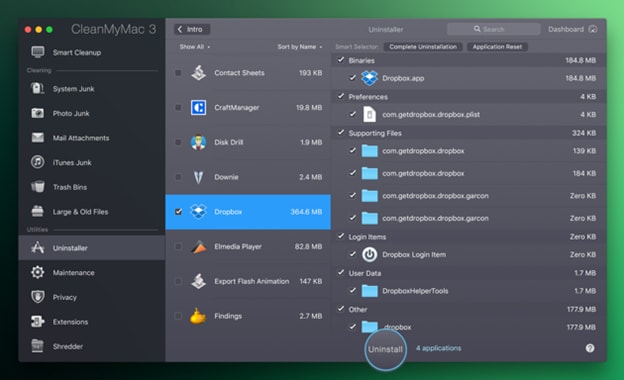Uncheck the Dropbox app checkbox

pos(178,211)
